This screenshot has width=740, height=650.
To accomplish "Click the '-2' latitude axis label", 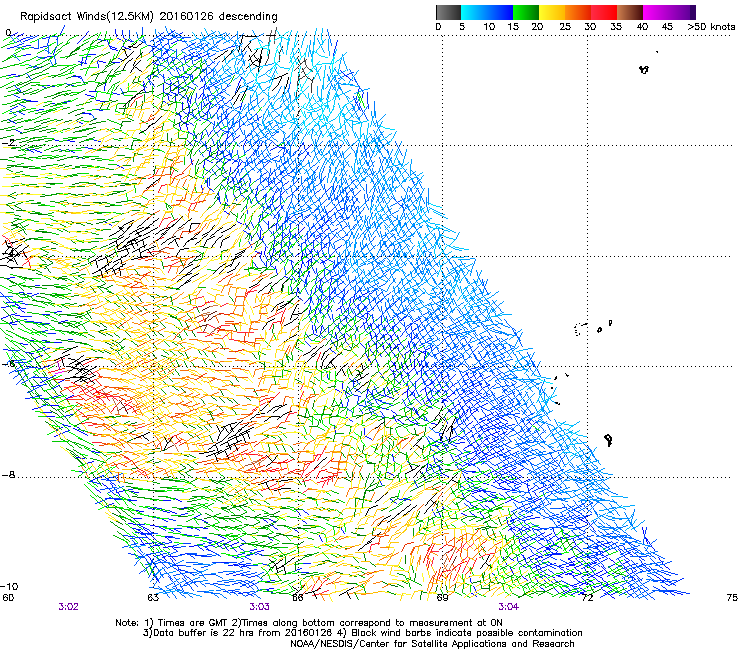I will point(9,142).
